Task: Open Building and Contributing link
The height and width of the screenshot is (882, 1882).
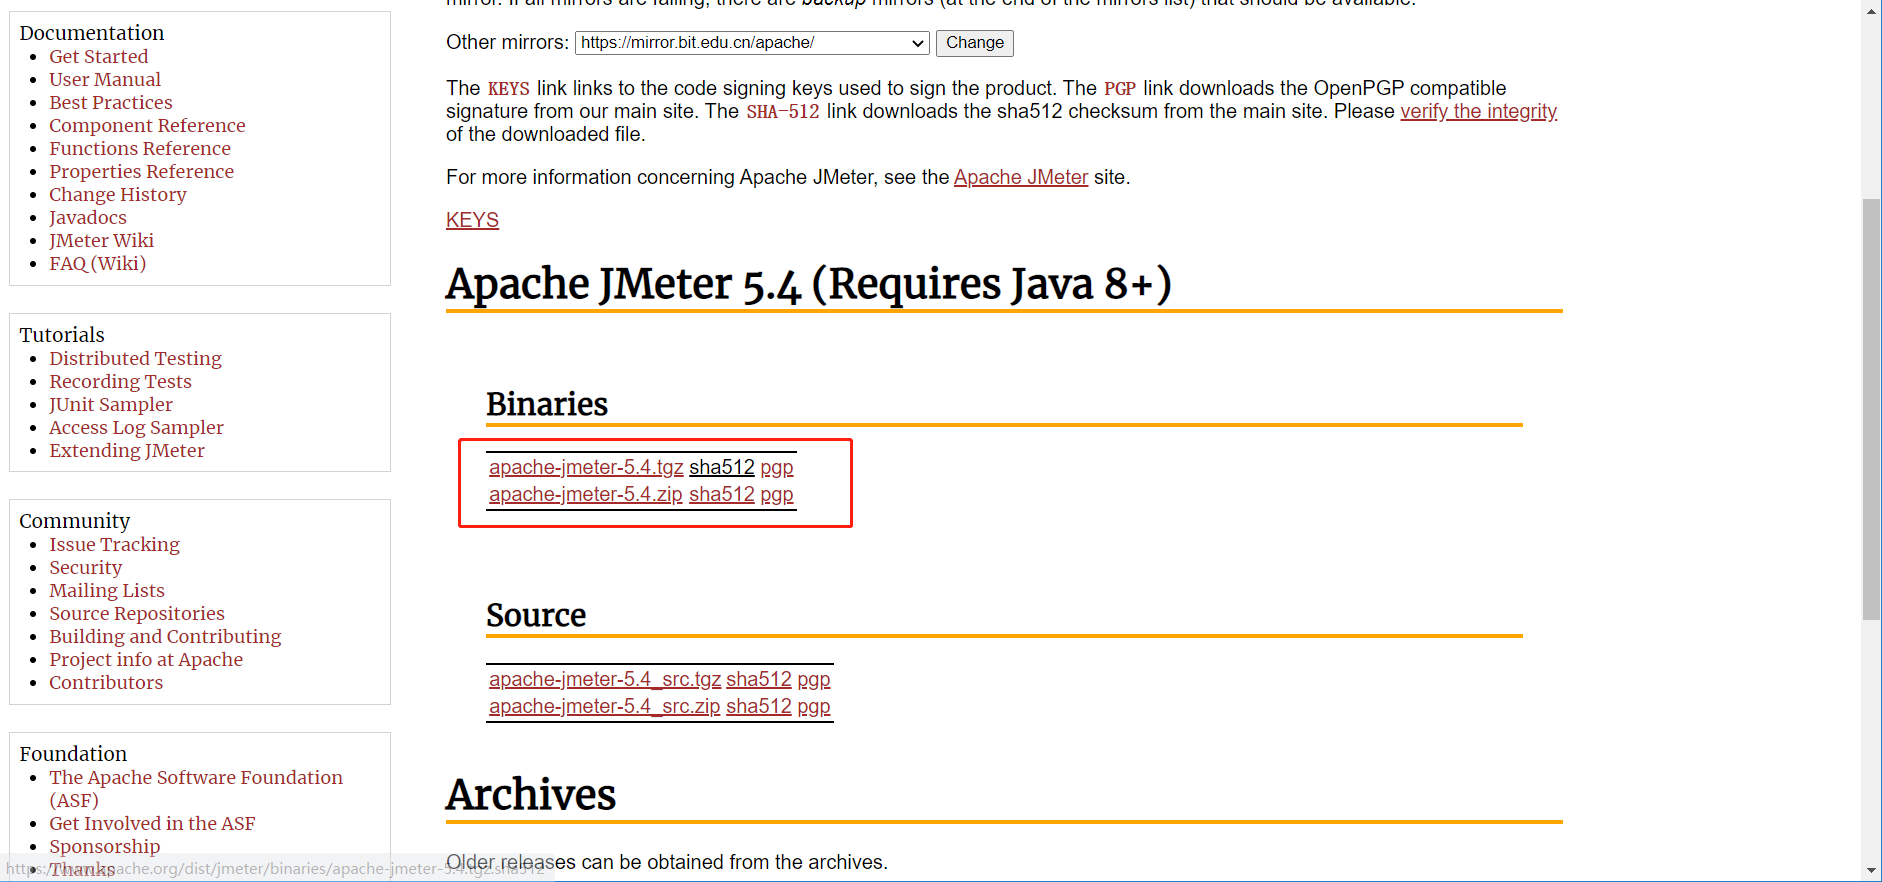Action: click(x=166, y=637)
